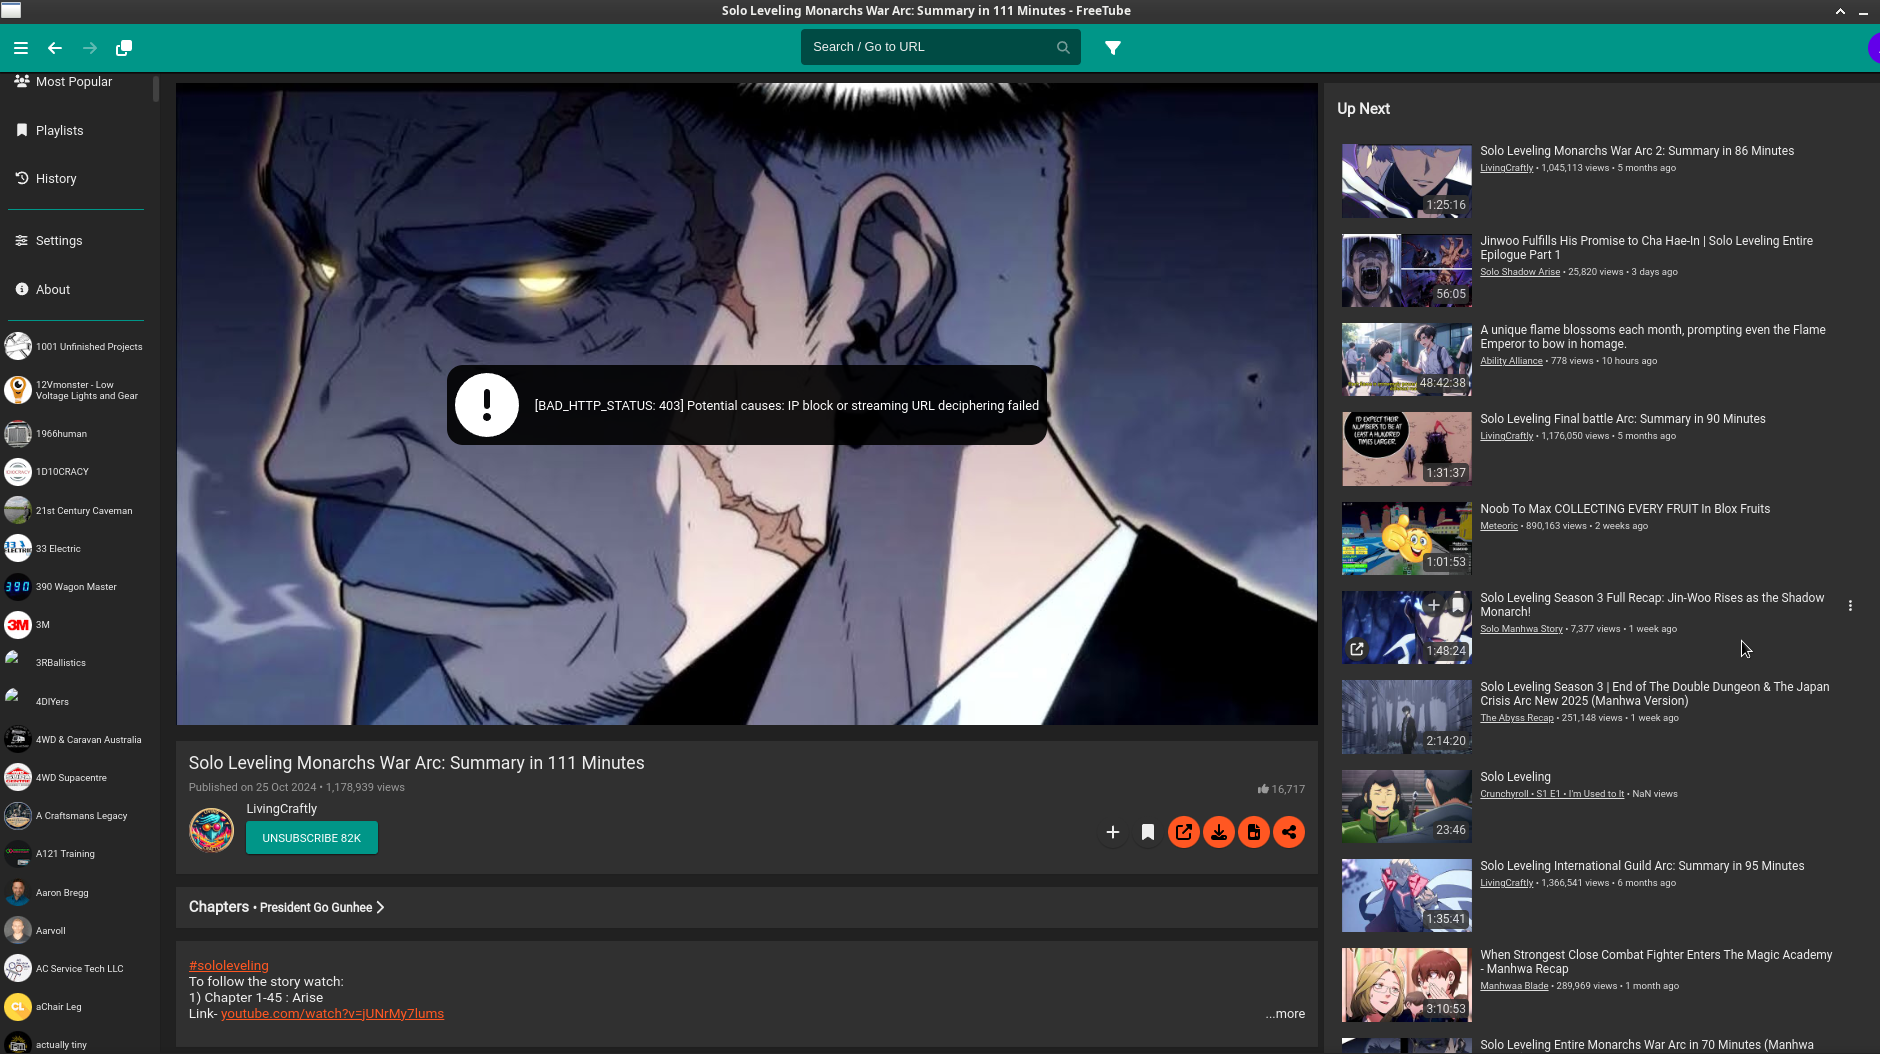Screen dimensions: 1880x1054
Task: Click the orange download video button
Action: 1218,832
